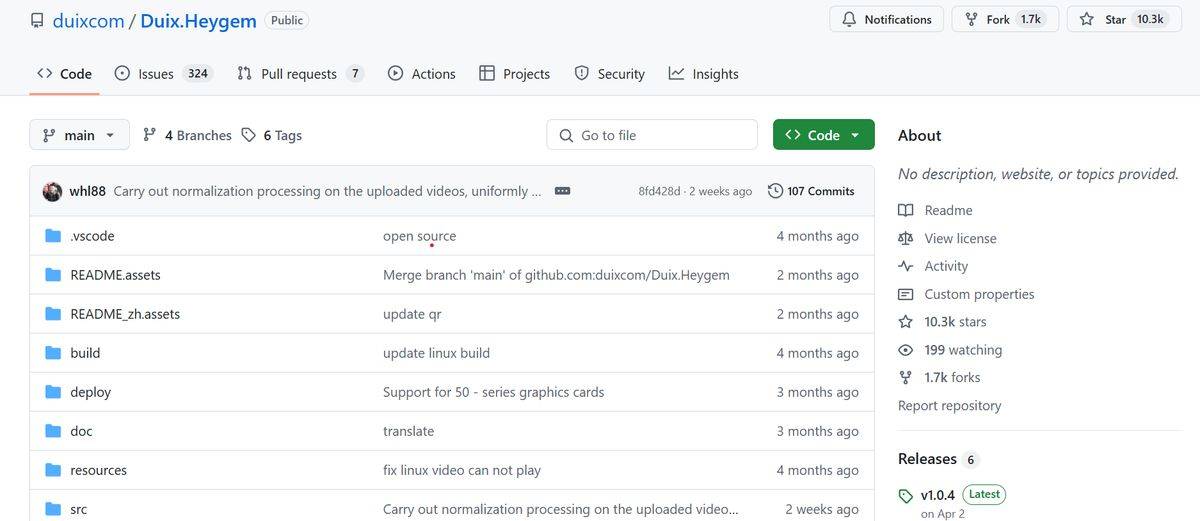Open the Actions tab
Screen dimensions: 1200x521
421,73
